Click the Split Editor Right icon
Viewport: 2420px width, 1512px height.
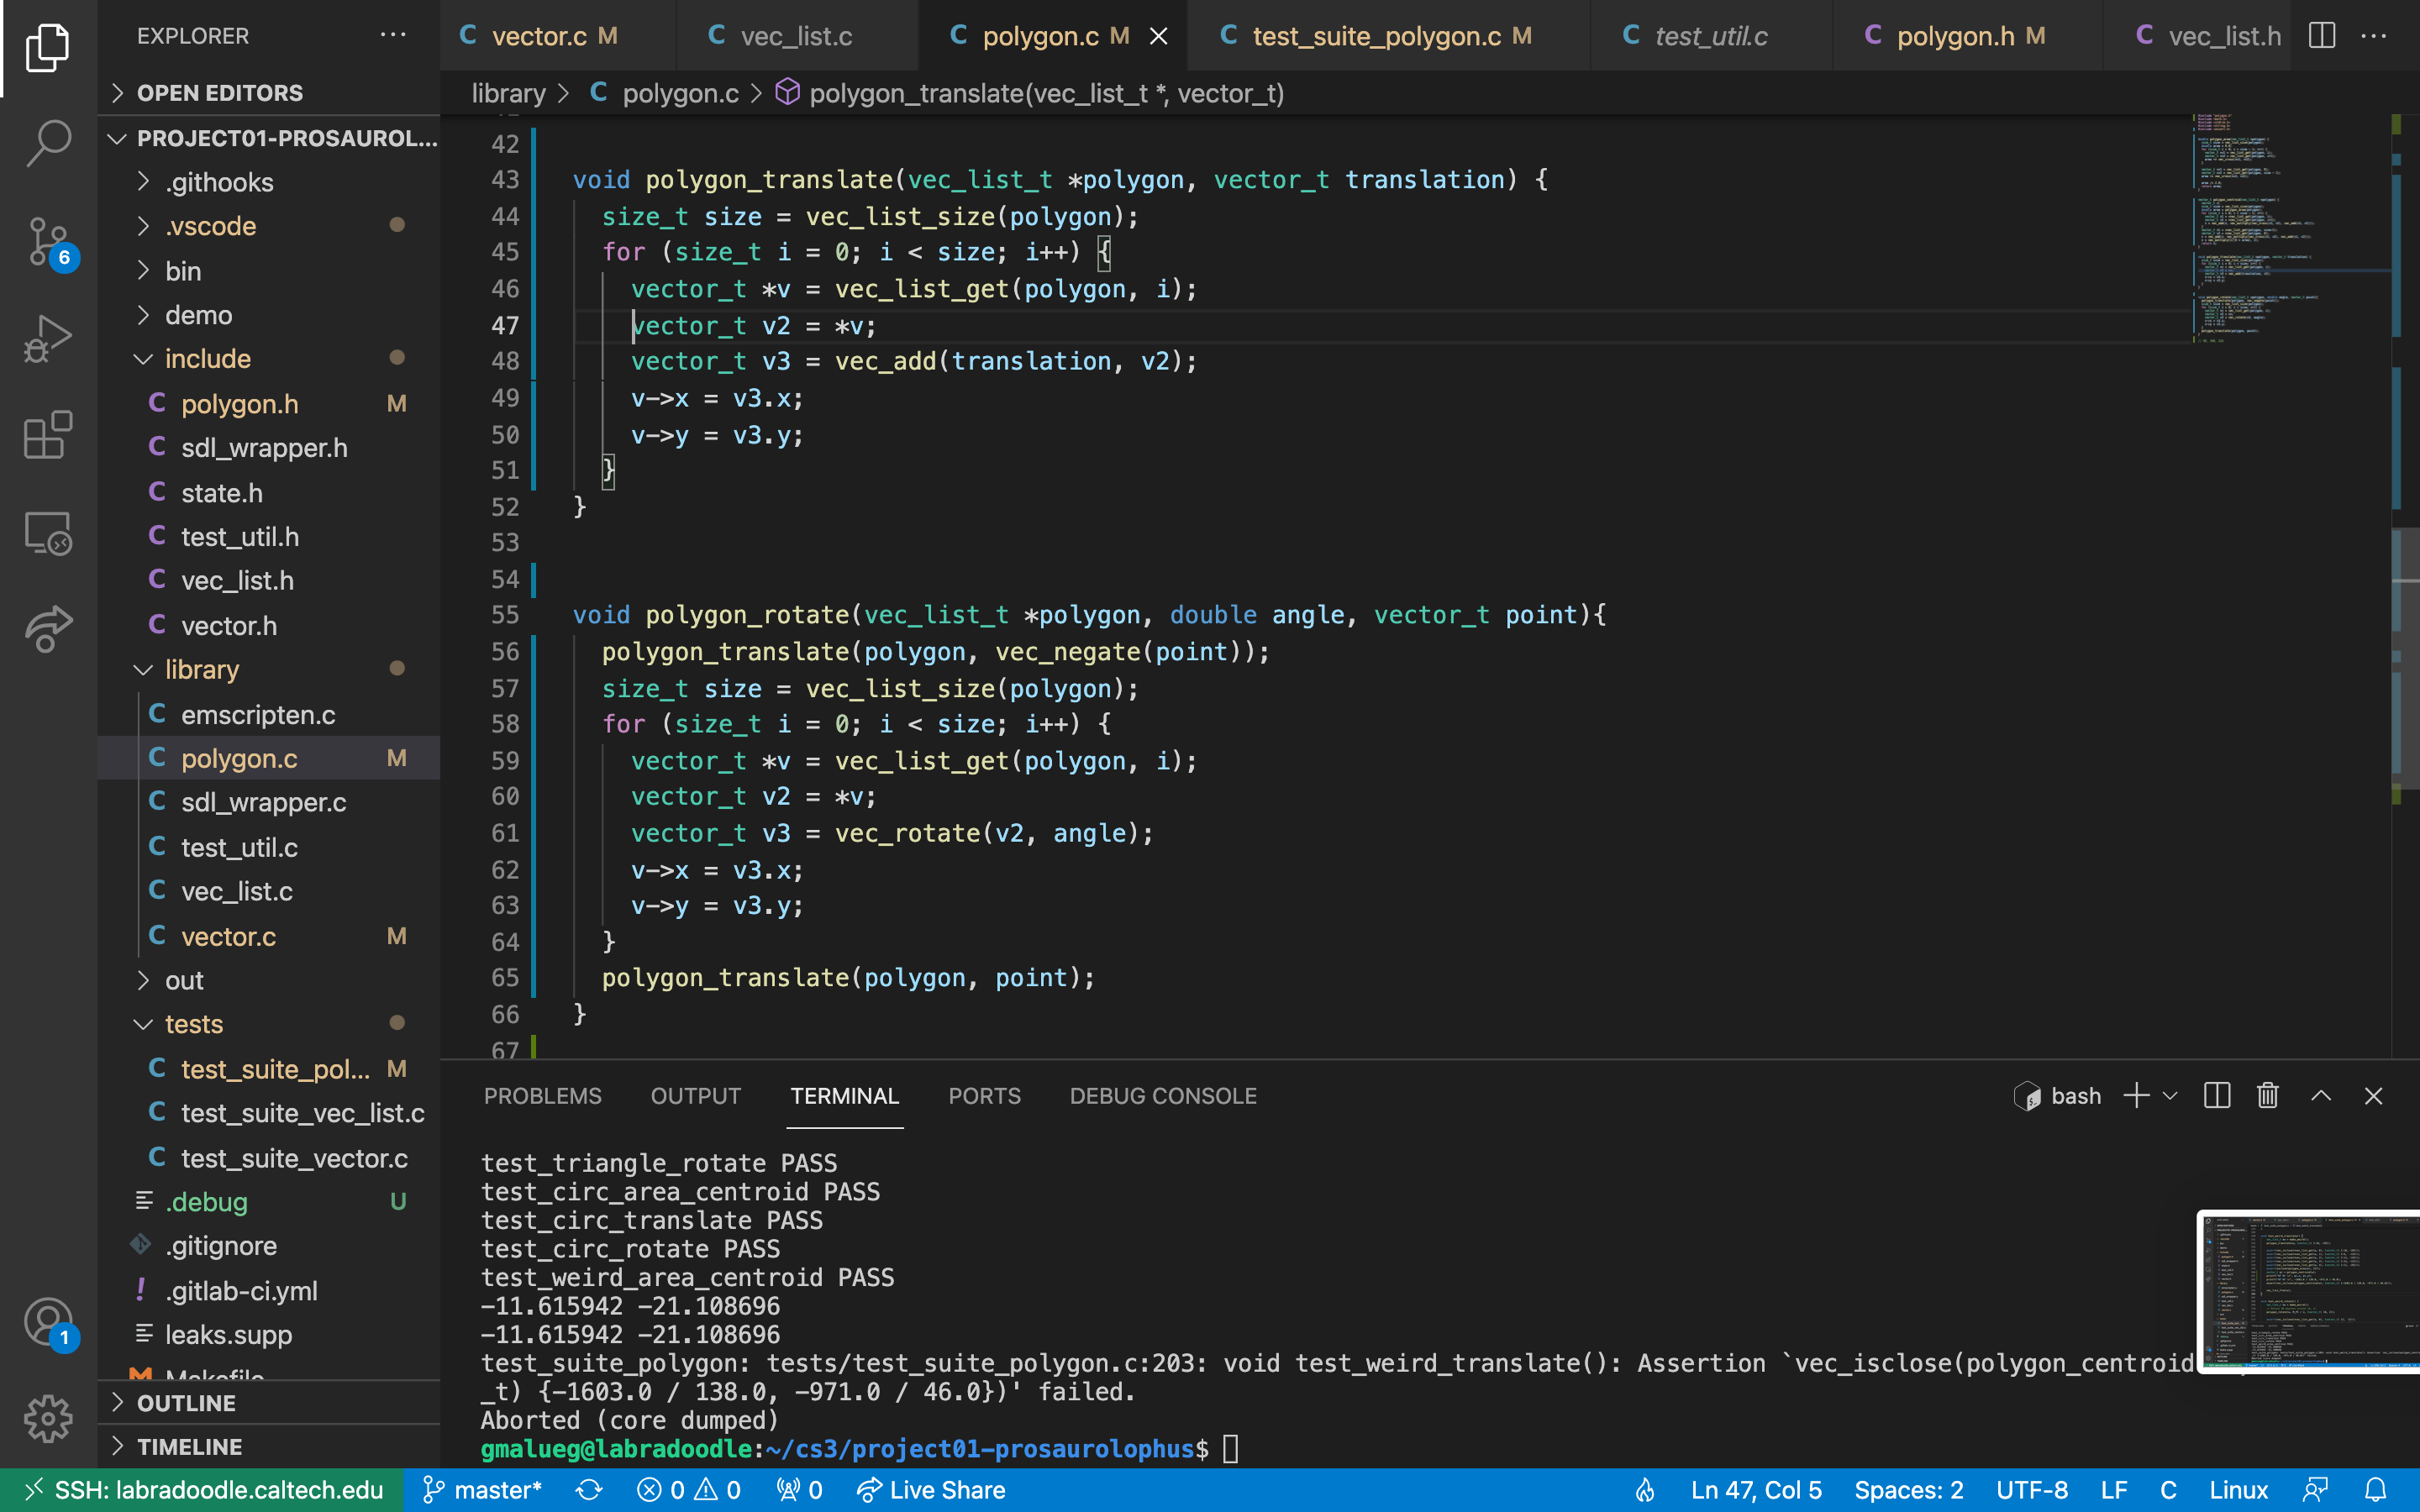tap(2321, 36)
